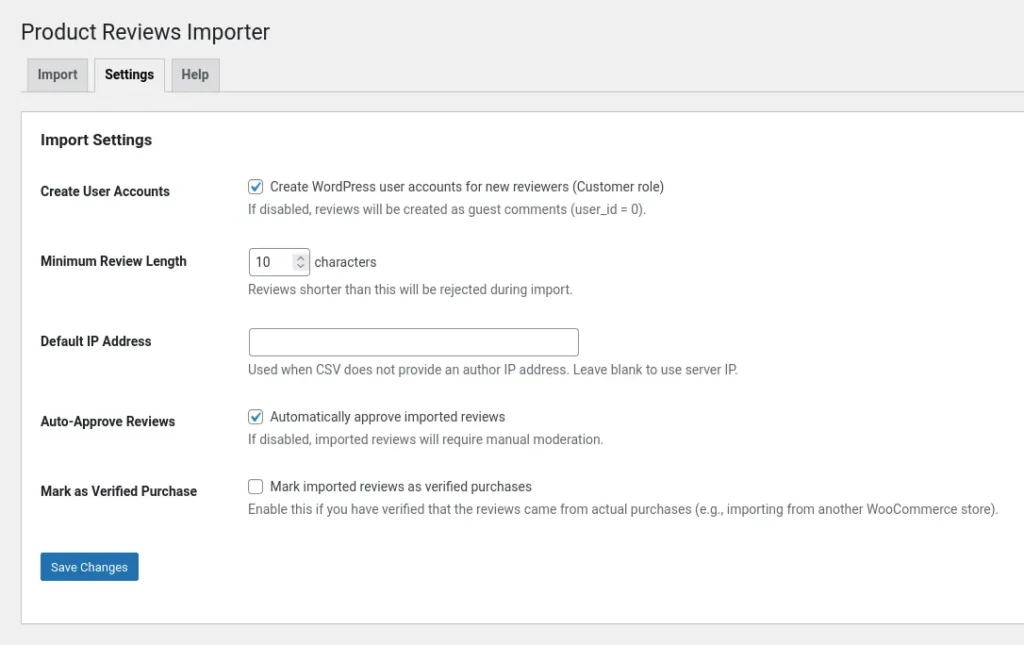The image size is (1024, 645).
Task: Open the Help tab
Action: (194, 74)
